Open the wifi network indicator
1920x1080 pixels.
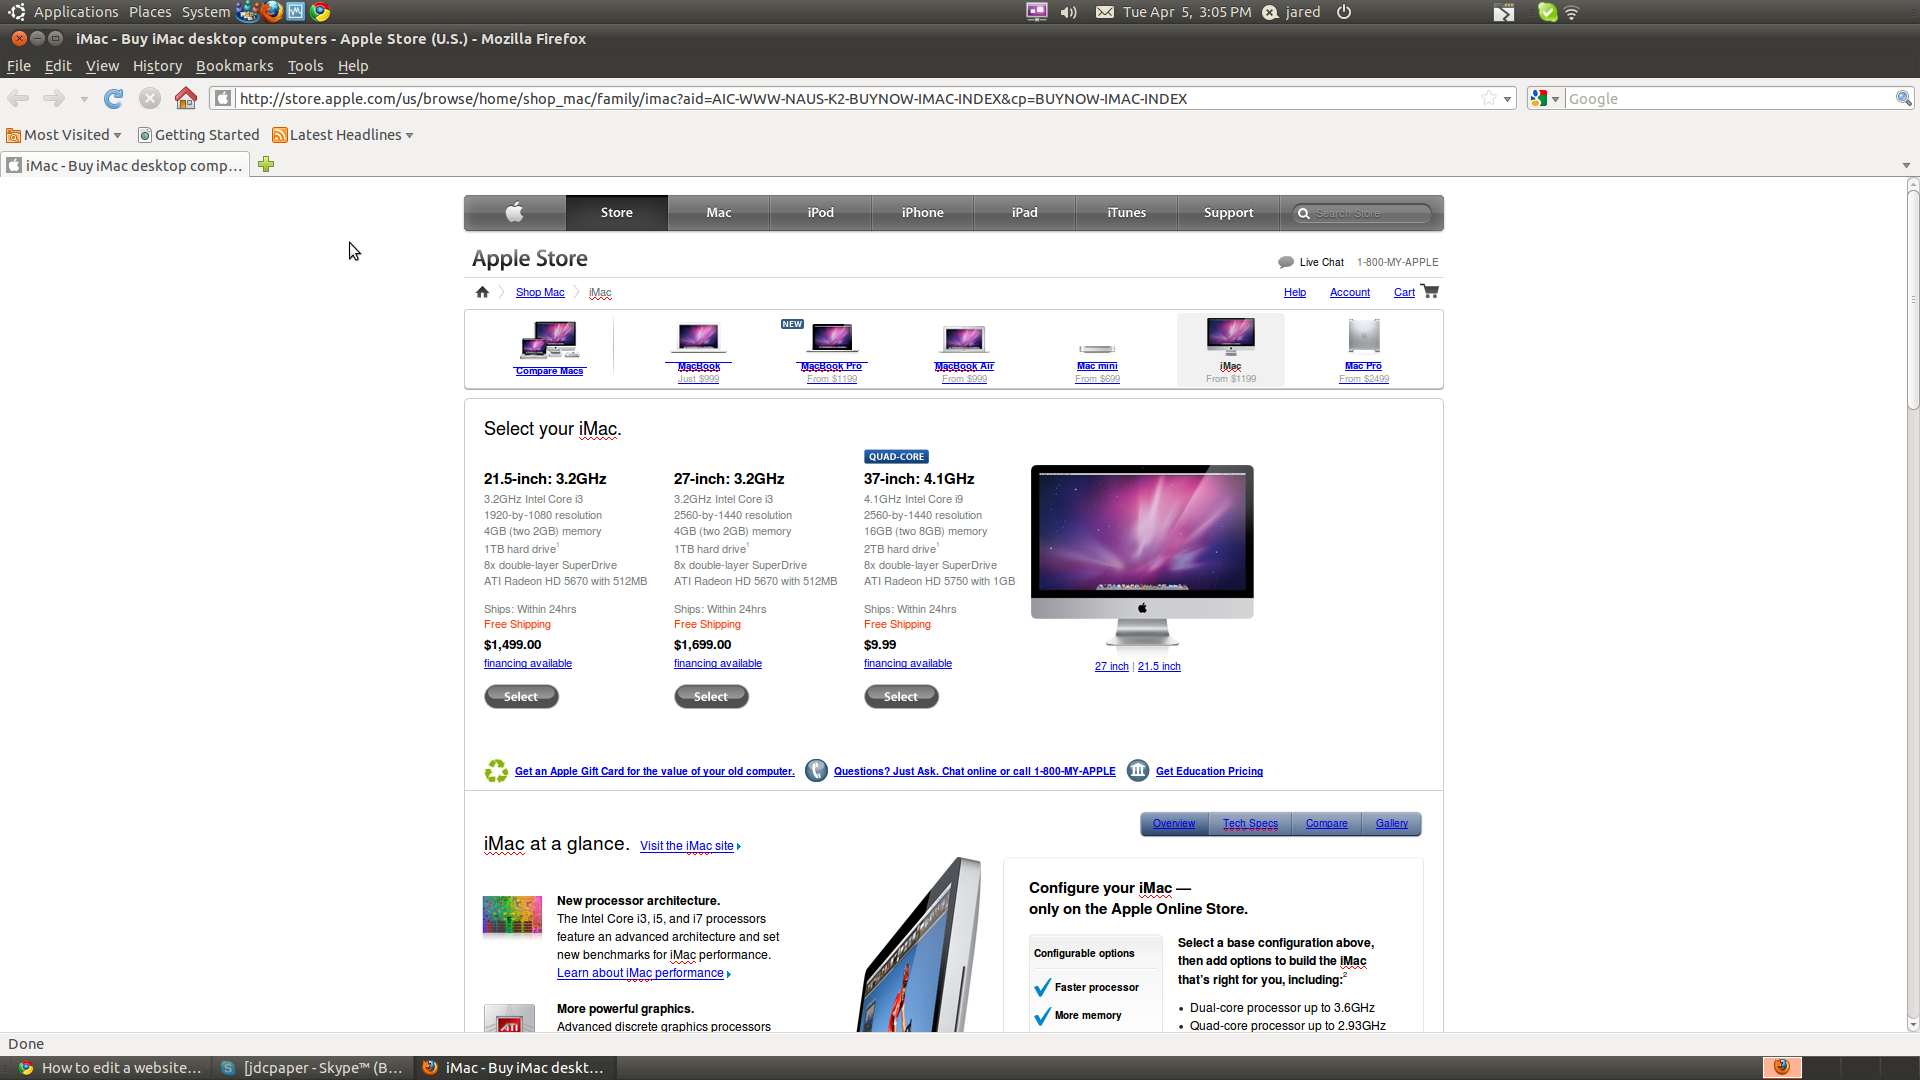(1572, 12)
